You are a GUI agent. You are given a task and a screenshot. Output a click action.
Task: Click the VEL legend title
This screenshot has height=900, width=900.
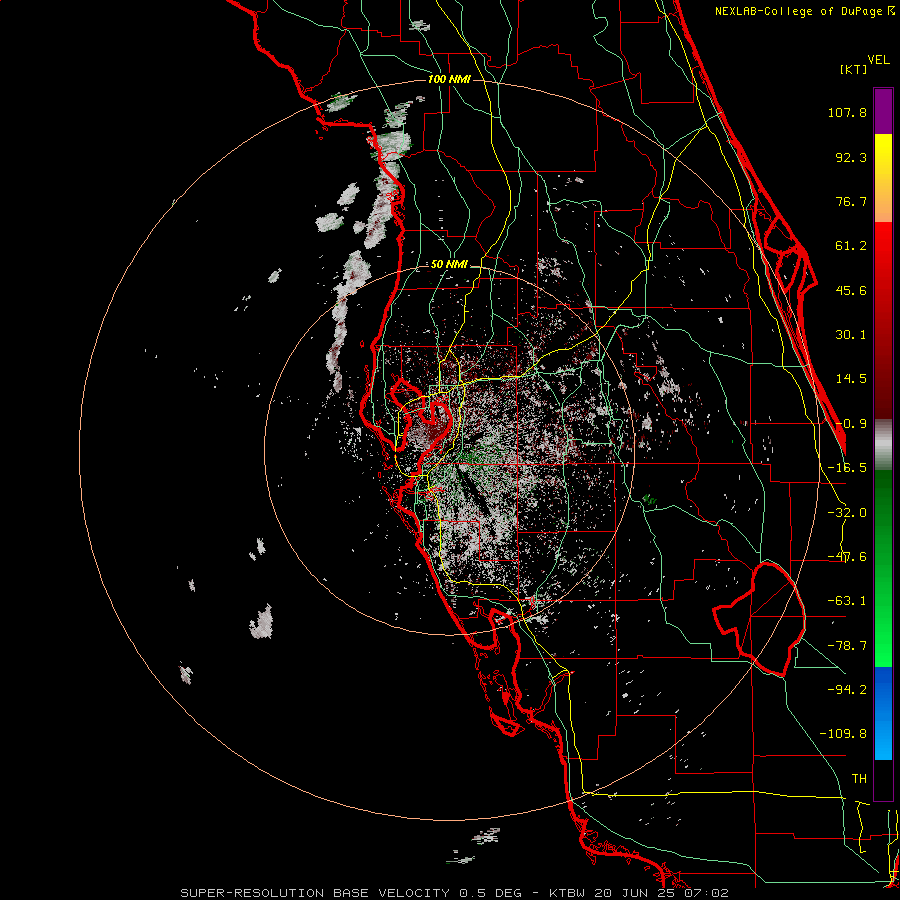(878, 60)
